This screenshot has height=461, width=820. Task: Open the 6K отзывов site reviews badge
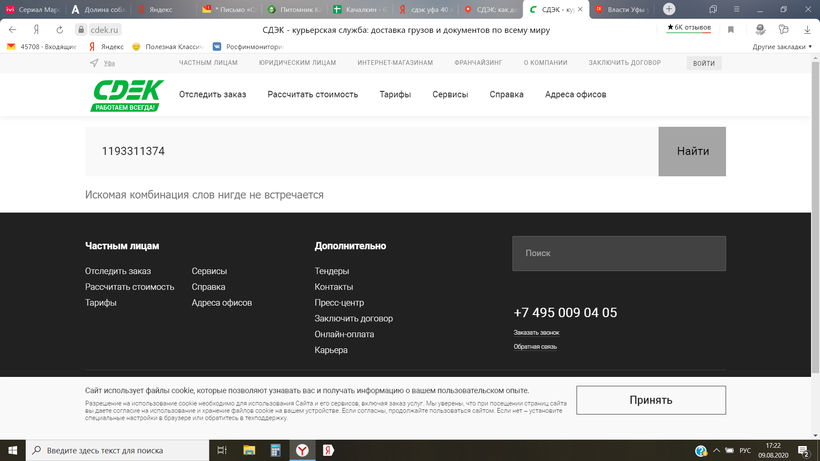689,28
